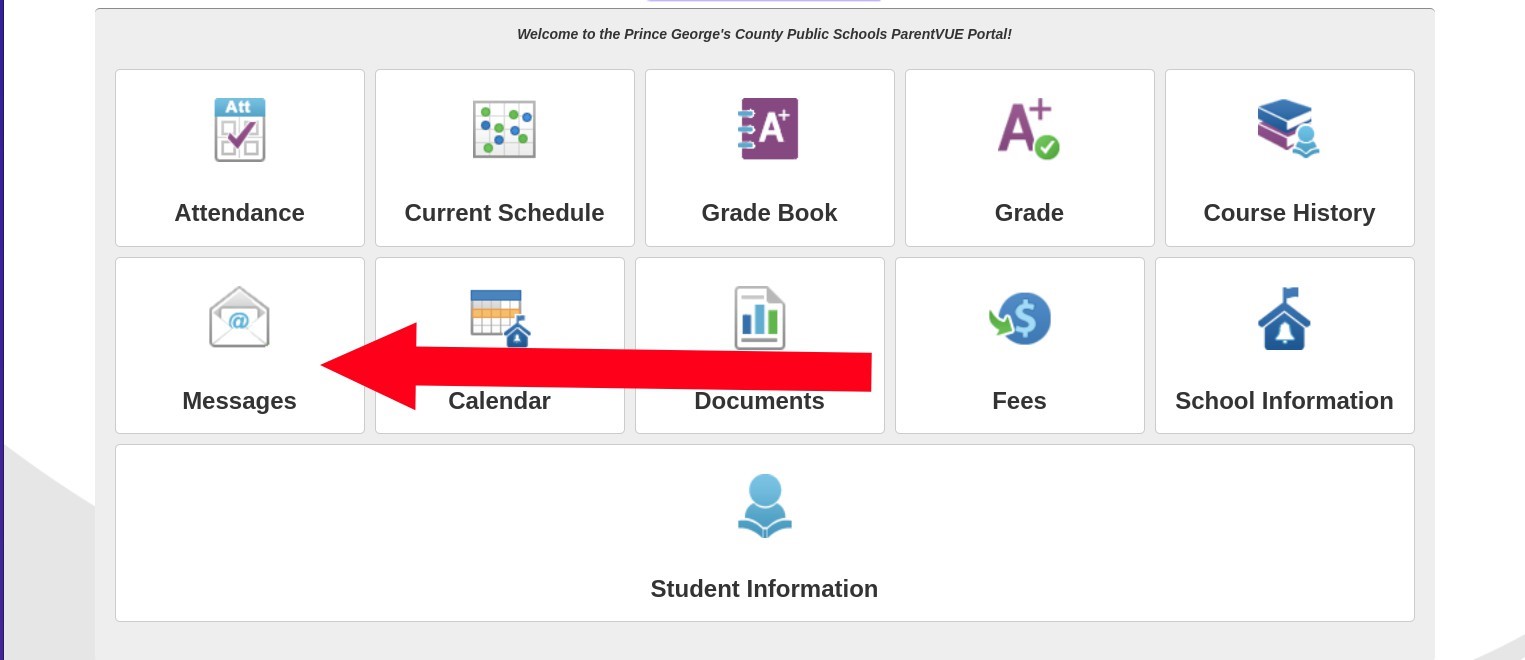The image size is (1525, 660).
Task: Select the School Information label
Action: click(x=1284, y=401)
